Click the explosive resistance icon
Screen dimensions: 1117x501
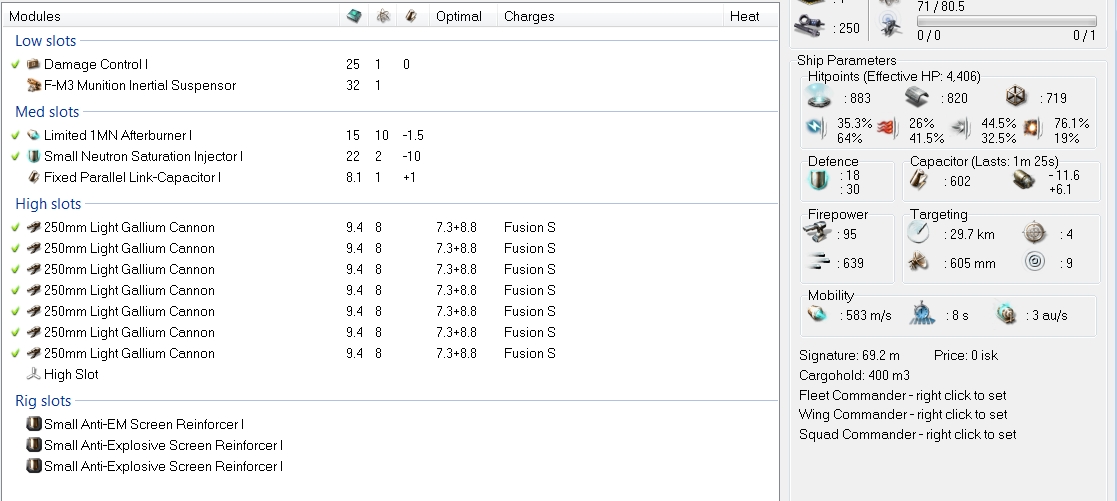coord(1033,131)
